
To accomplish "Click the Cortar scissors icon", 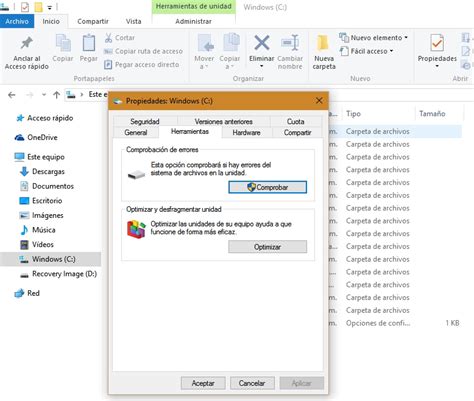I will 108,38.
